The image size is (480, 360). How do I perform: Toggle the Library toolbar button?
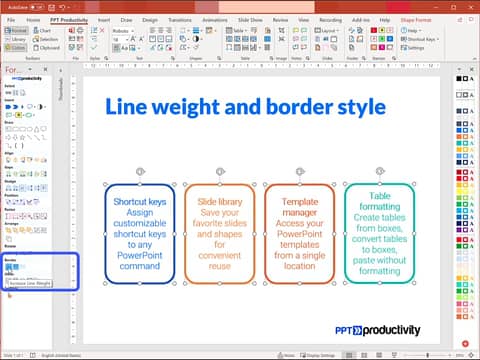pyautogui.click(x=15, y=39)
